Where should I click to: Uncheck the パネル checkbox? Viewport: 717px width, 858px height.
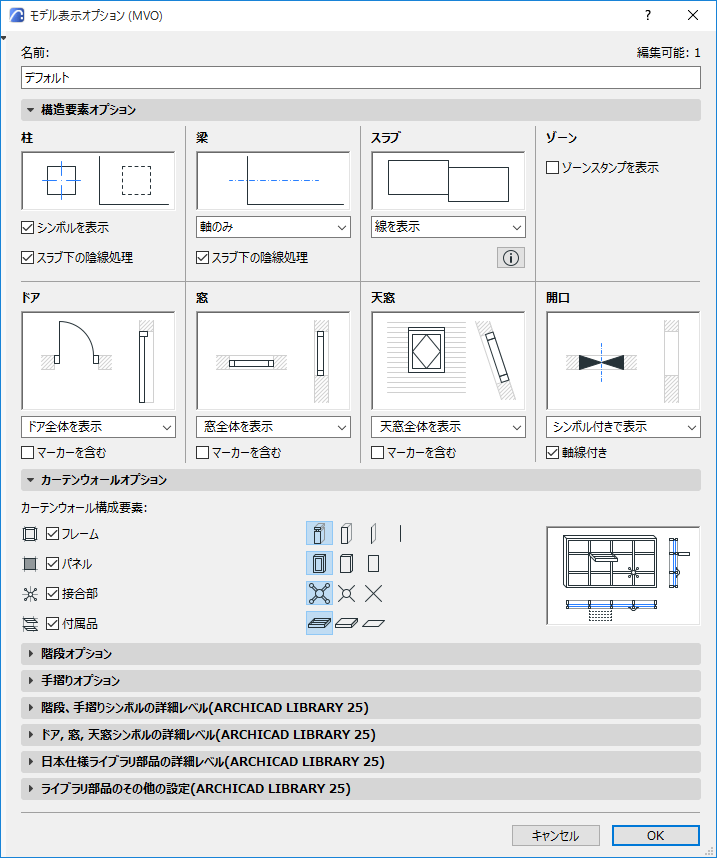[x=53, y=564]
